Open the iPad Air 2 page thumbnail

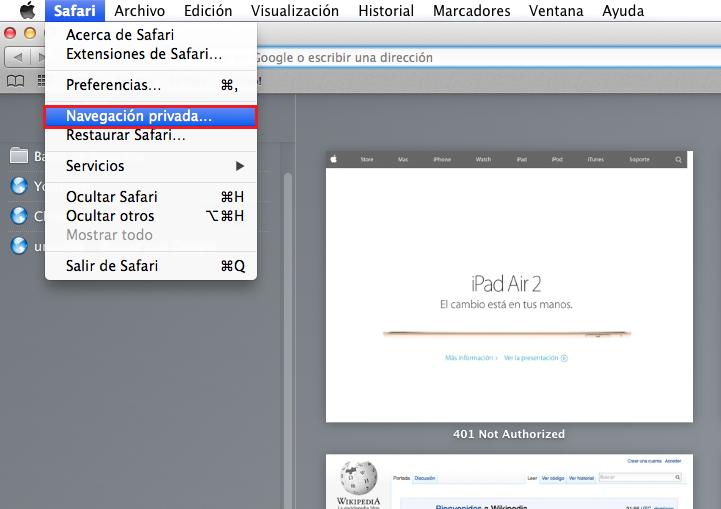click(509, 287)
